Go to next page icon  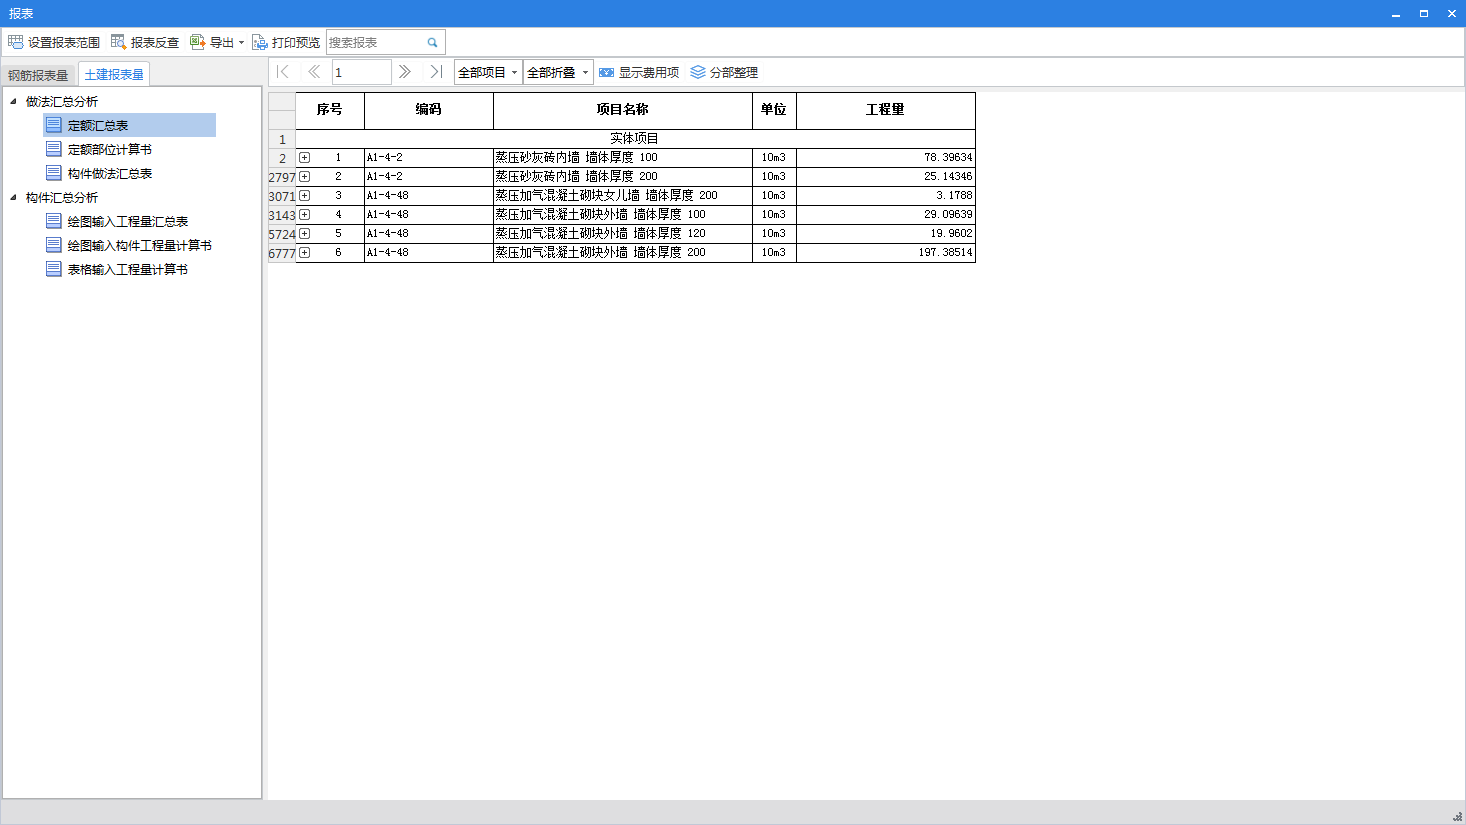404,72
